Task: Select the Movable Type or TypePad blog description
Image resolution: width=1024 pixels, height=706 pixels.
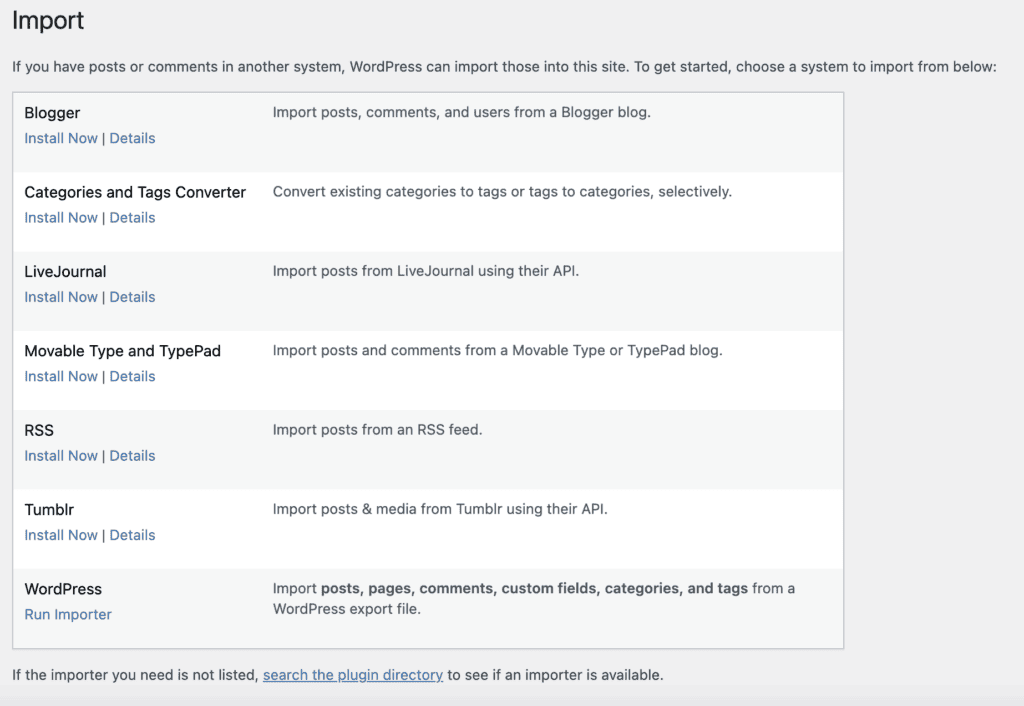Action: point(498,351)
